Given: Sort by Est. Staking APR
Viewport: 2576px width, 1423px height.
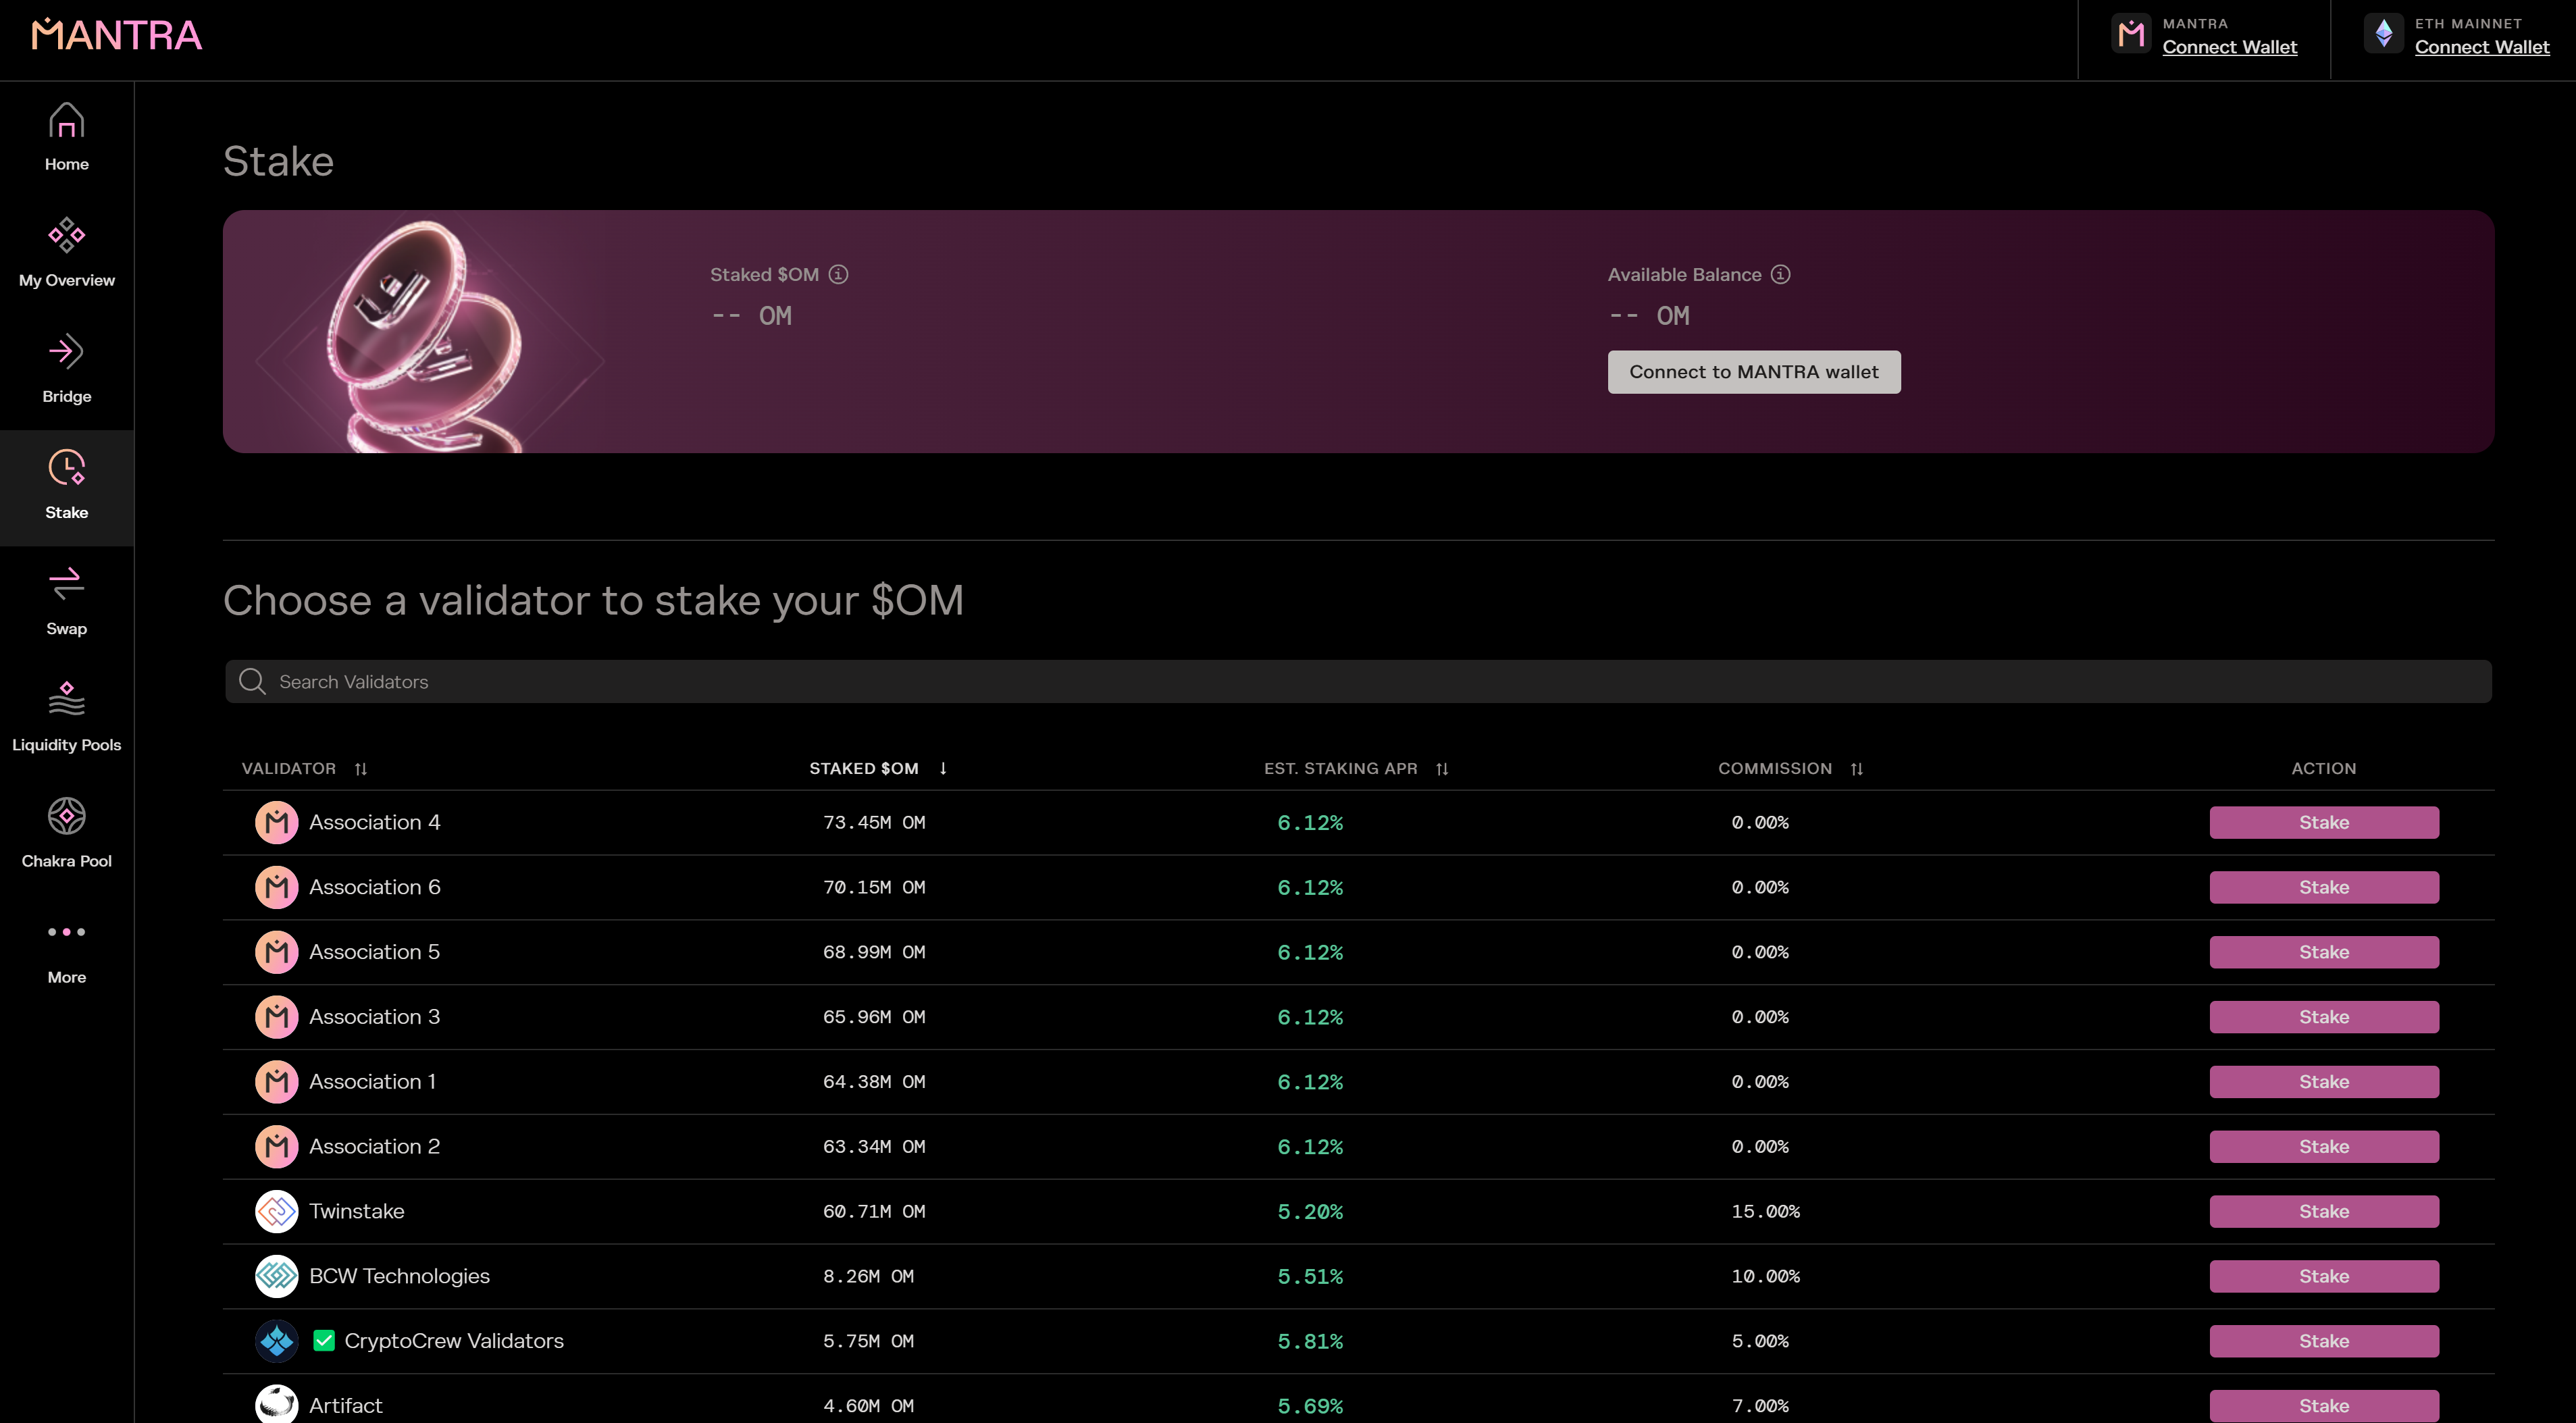Looking at the screenshot, I should [1442, 769].
